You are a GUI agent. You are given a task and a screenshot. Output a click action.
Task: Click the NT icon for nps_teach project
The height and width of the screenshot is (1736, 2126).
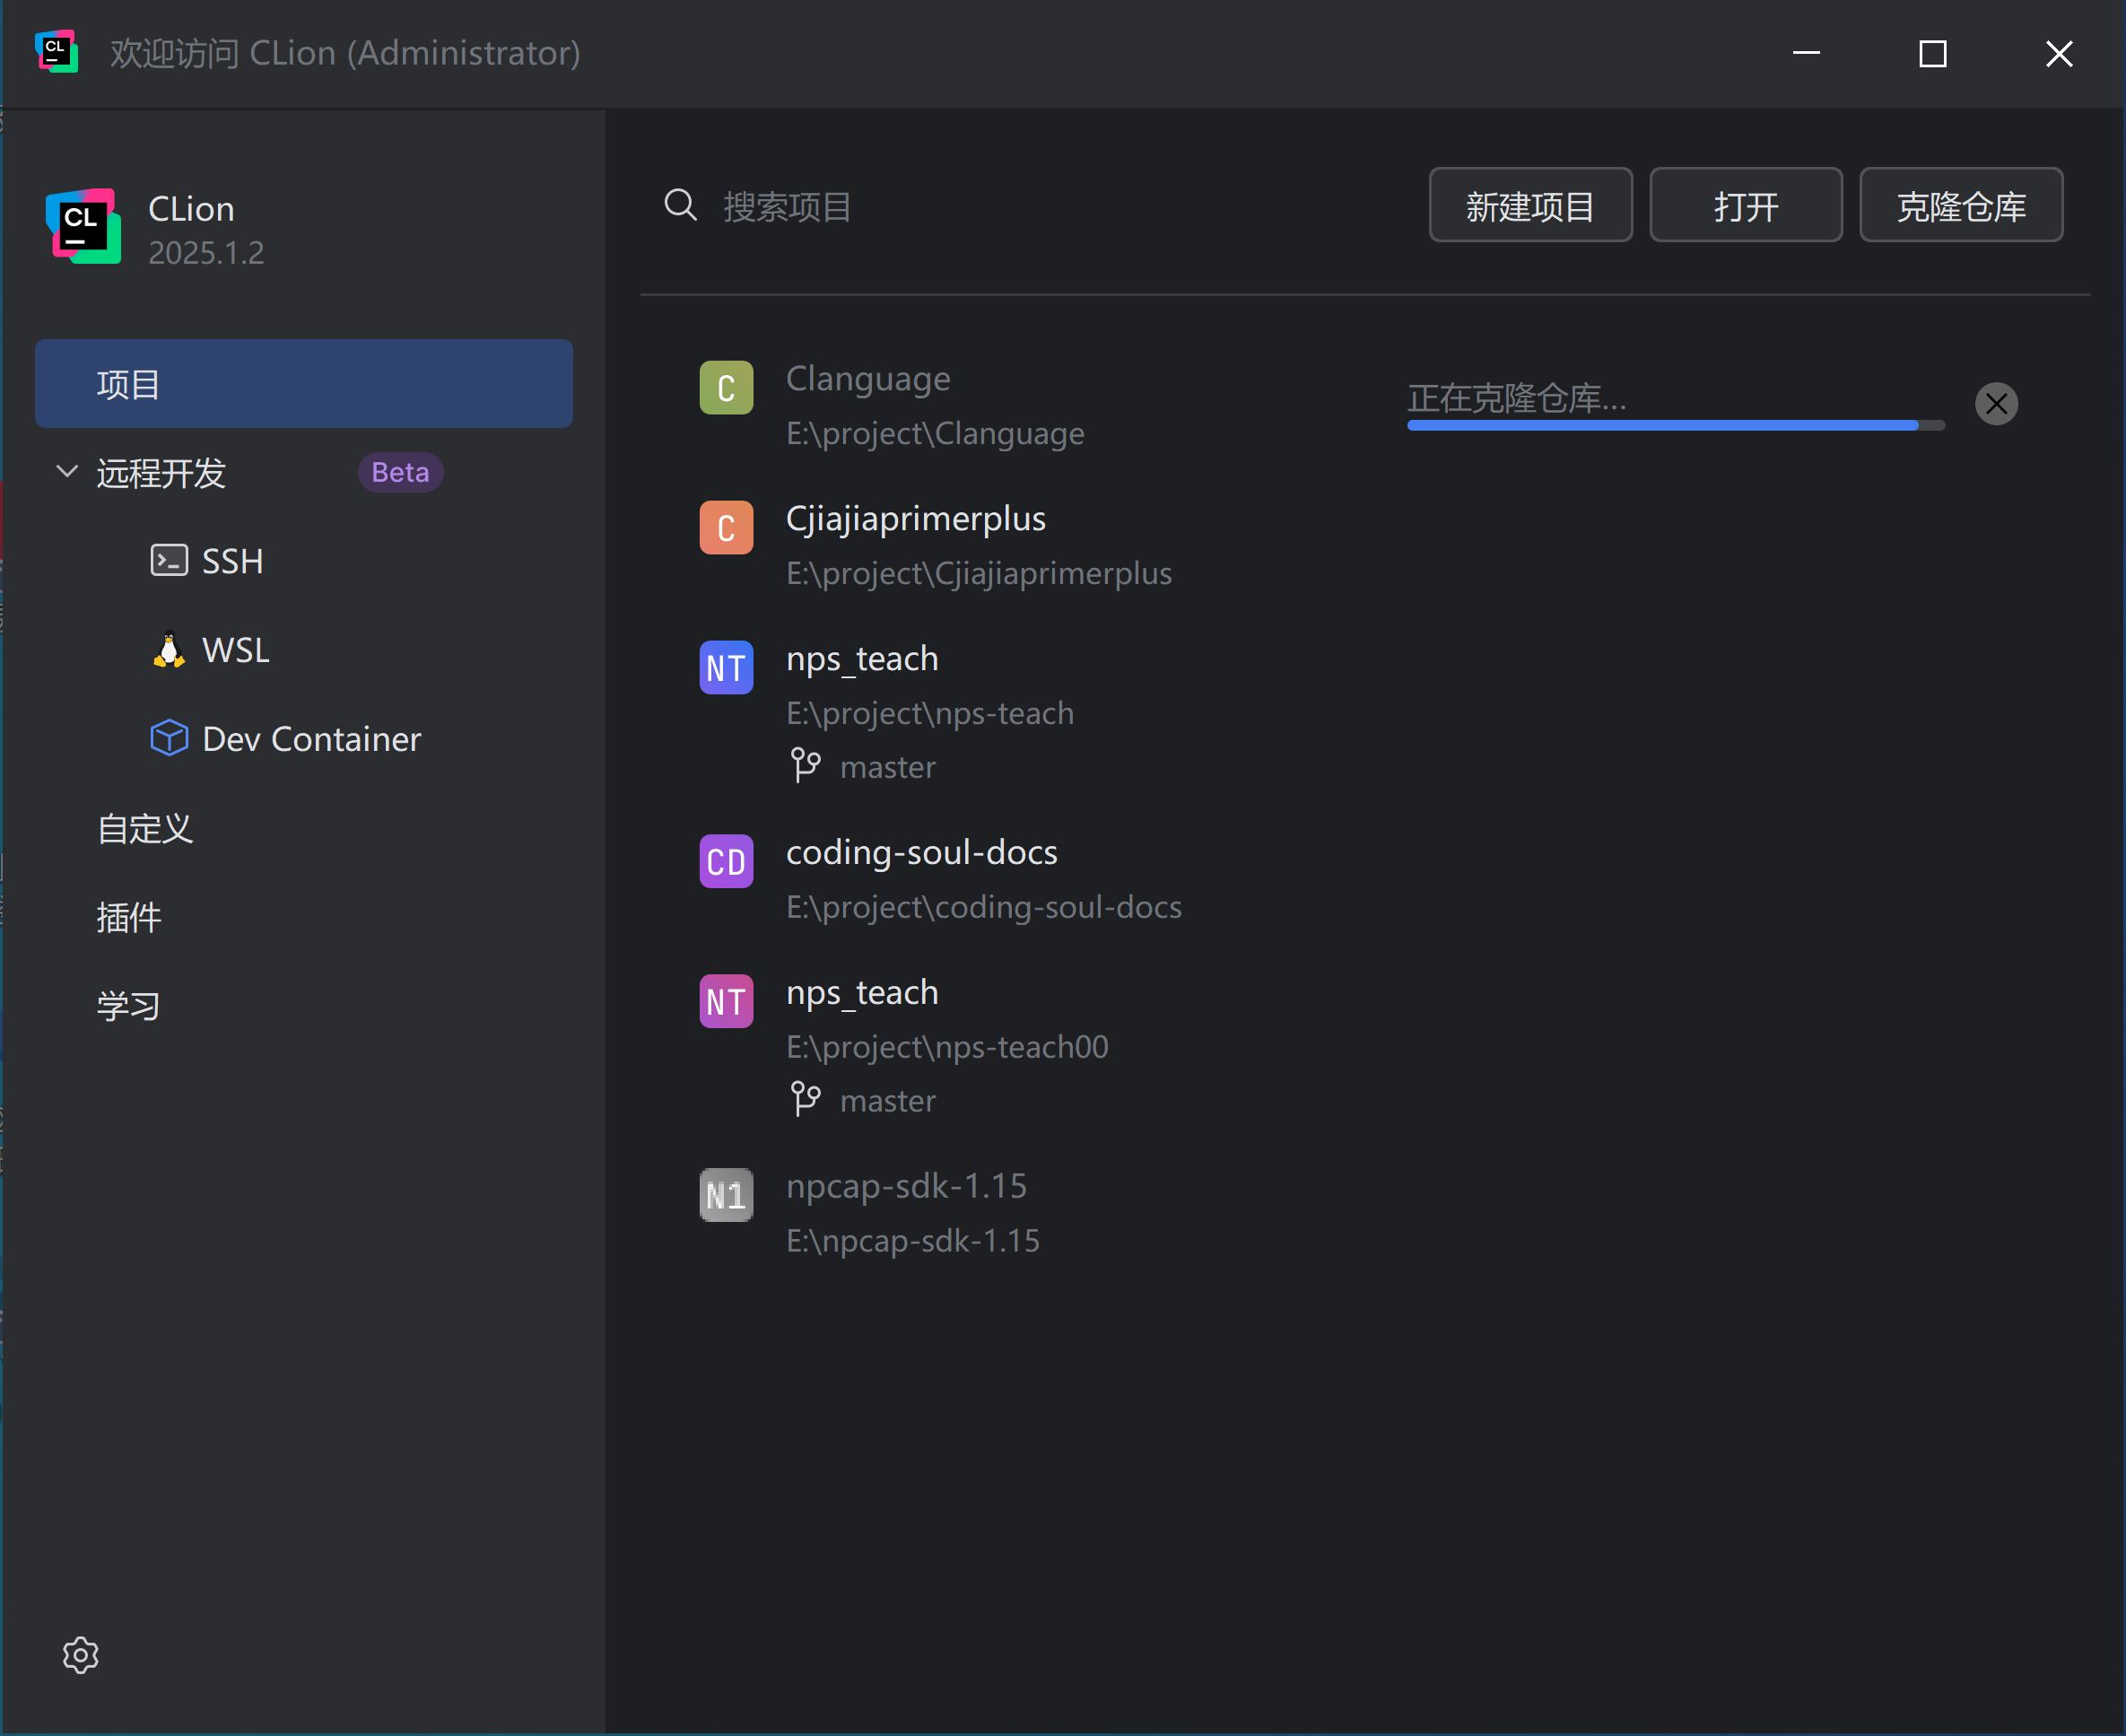pos(726,667)
